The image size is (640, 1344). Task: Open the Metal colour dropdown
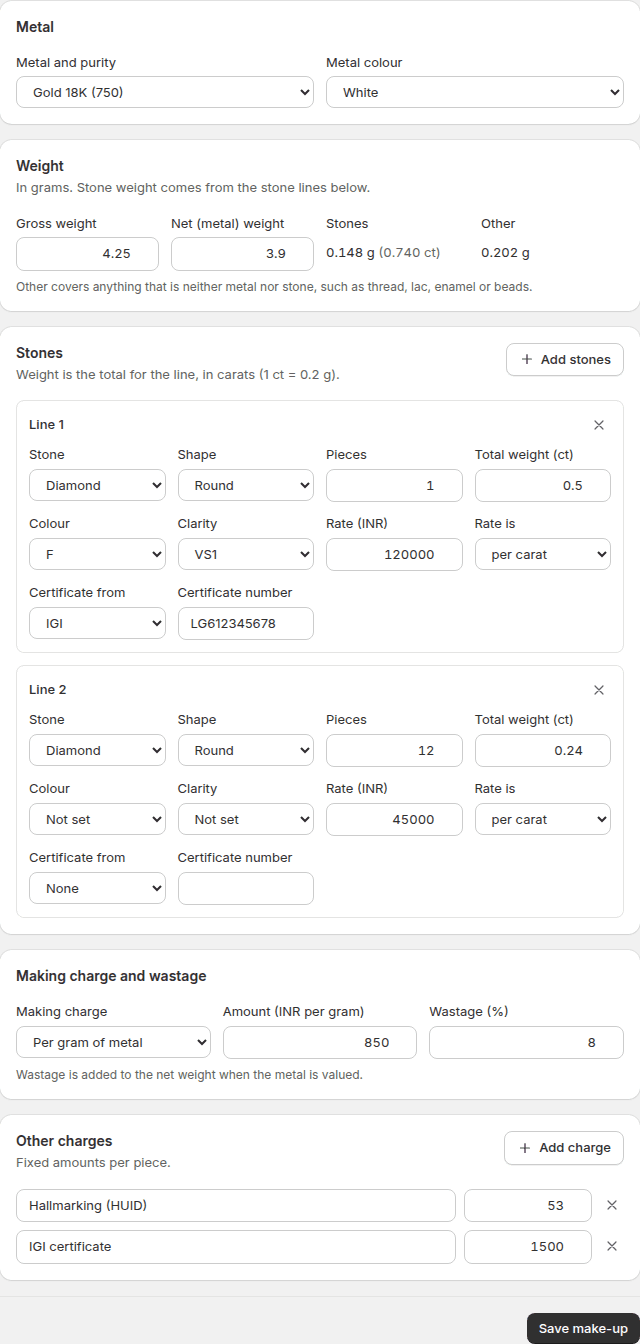[x=475, y=92]
